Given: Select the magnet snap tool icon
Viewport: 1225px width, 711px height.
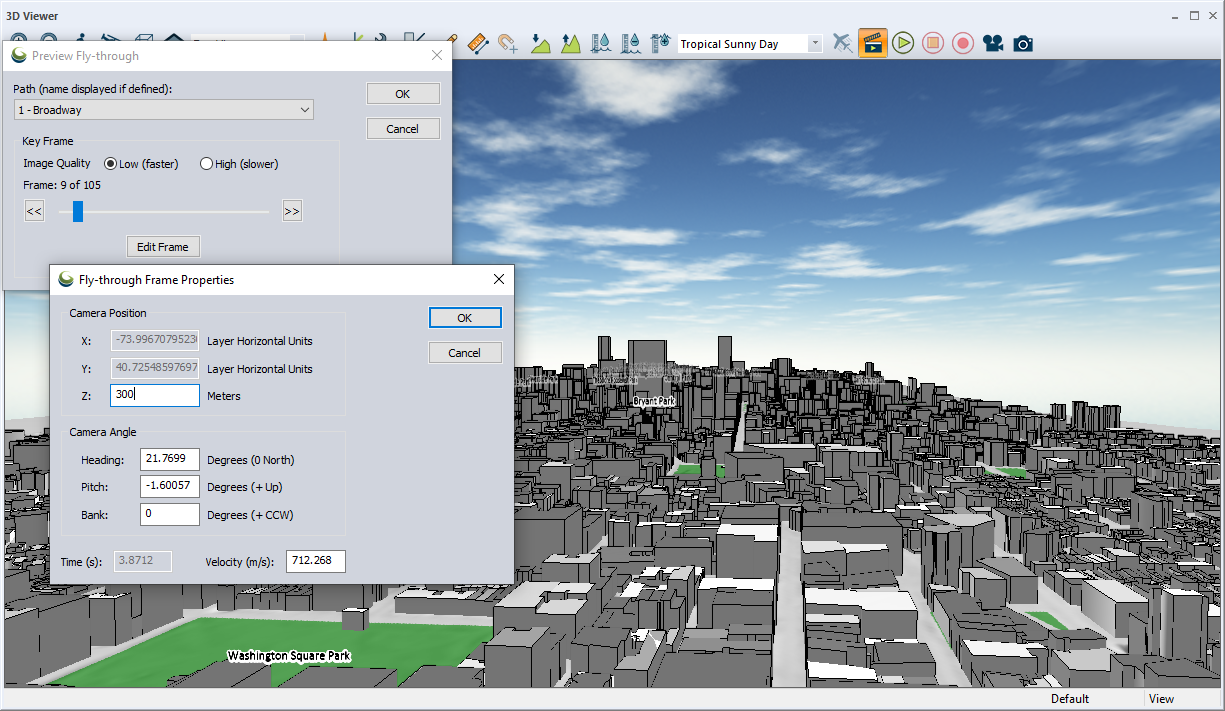Looking at the screenshot, I should tap(508, 43).
